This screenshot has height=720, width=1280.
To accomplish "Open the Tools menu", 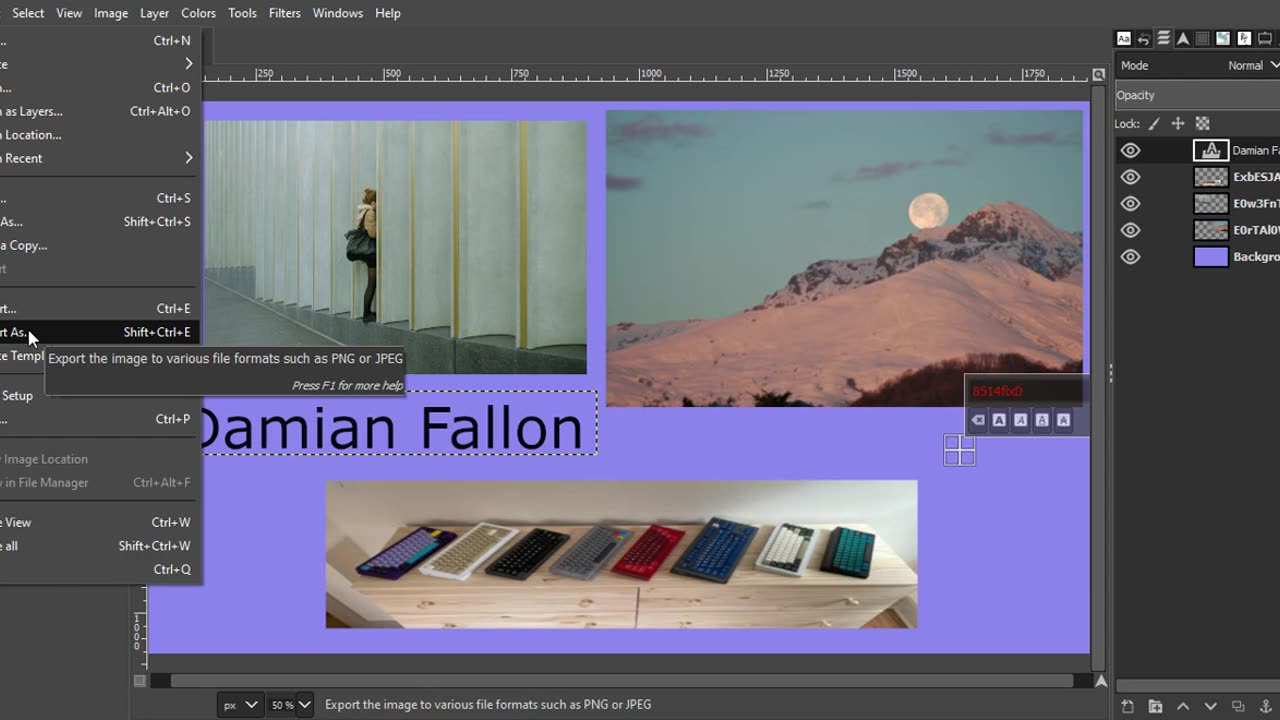I will coord(242,13).
